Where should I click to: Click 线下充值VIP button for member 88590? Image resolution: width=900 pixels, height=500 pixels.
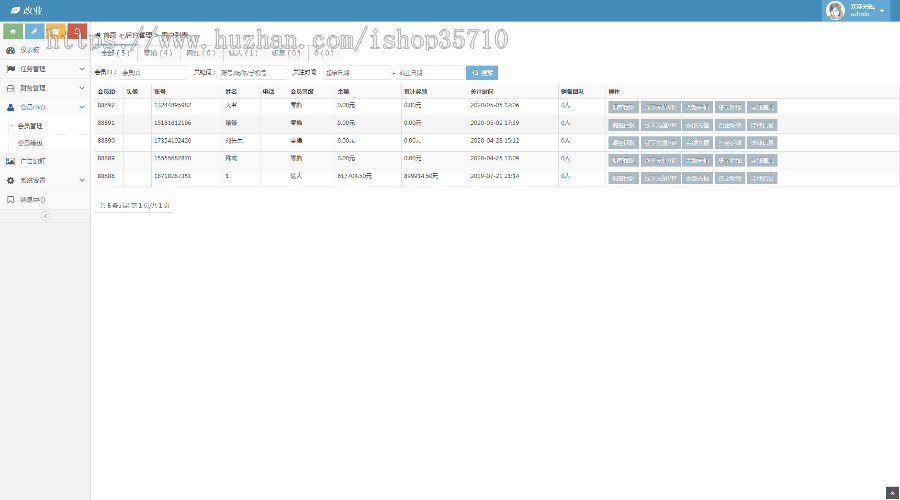point(661,143)
